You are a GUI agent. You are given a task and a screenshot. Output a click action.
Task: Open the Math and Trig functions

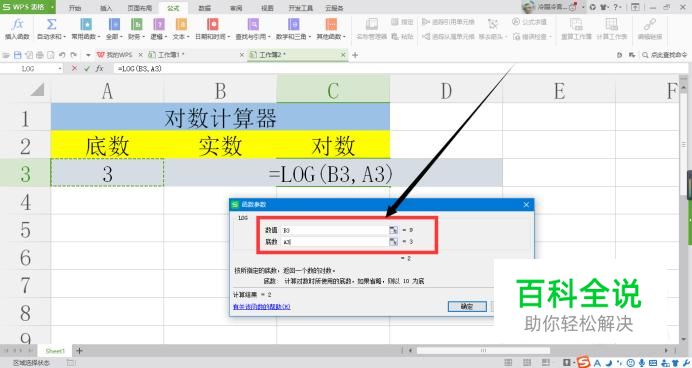tap(293, 28)
